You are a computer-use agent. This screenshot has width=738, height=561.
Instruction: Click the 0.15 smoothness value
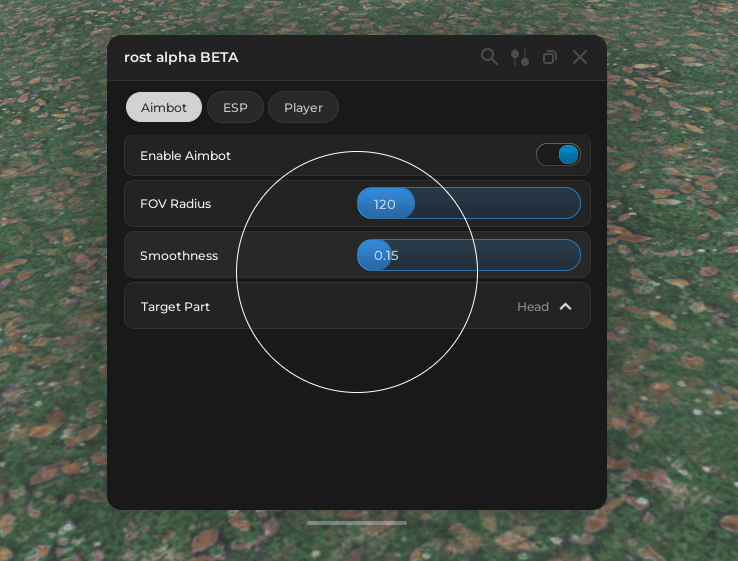click(x=386, y=256)
